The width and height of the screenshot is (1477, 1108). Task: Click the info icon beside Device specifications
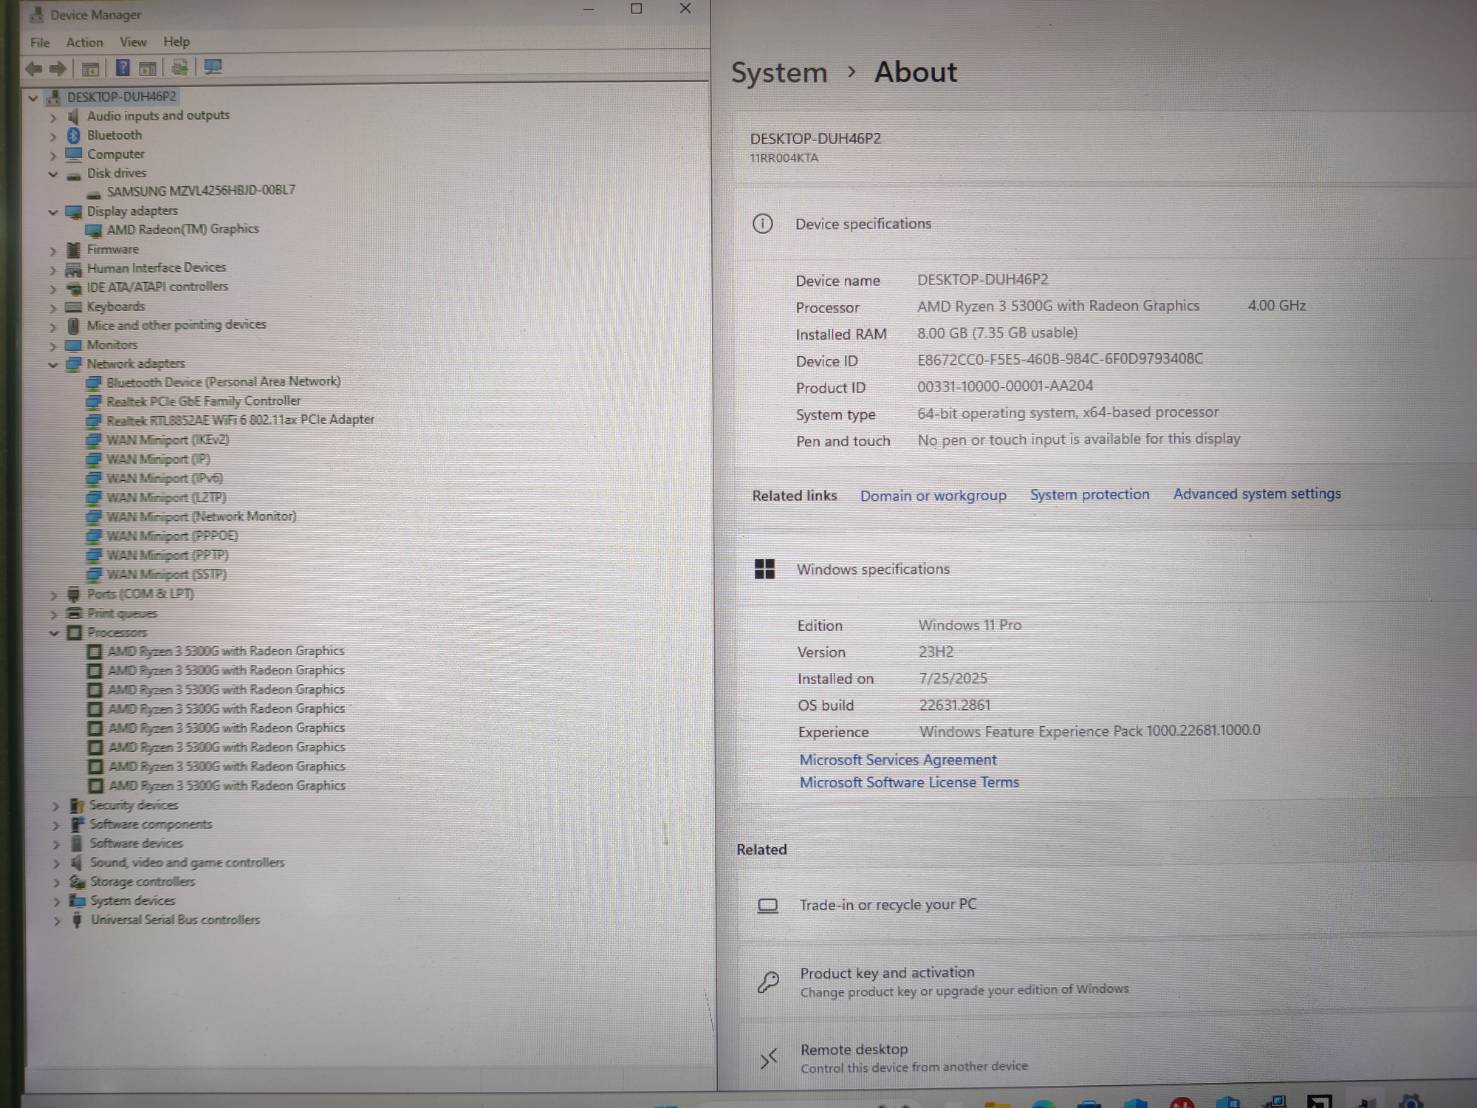762,224
